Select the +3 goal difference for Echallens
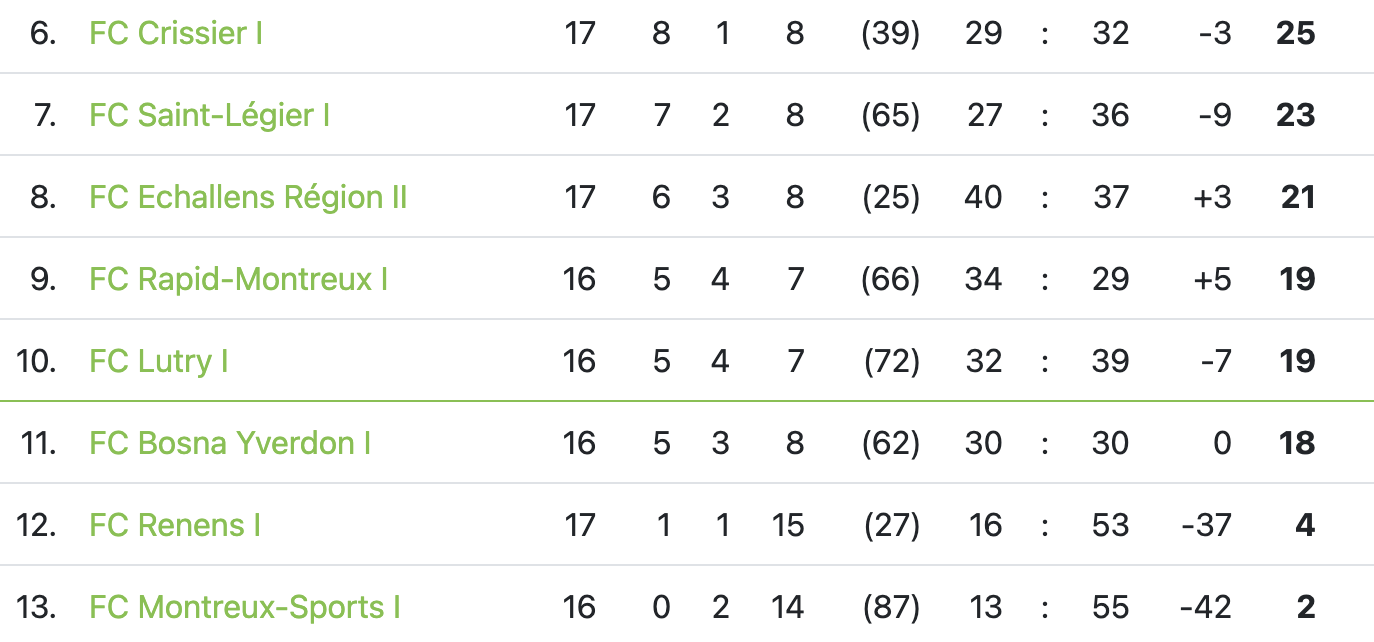Image resolution: width=1374 pixels, height=642 pixels. [x=1212, y=198]
